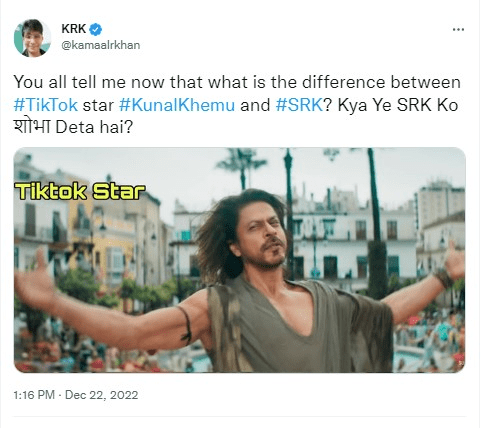
Task: Open the attached Tiktok Star image
Action: (240, 260)
